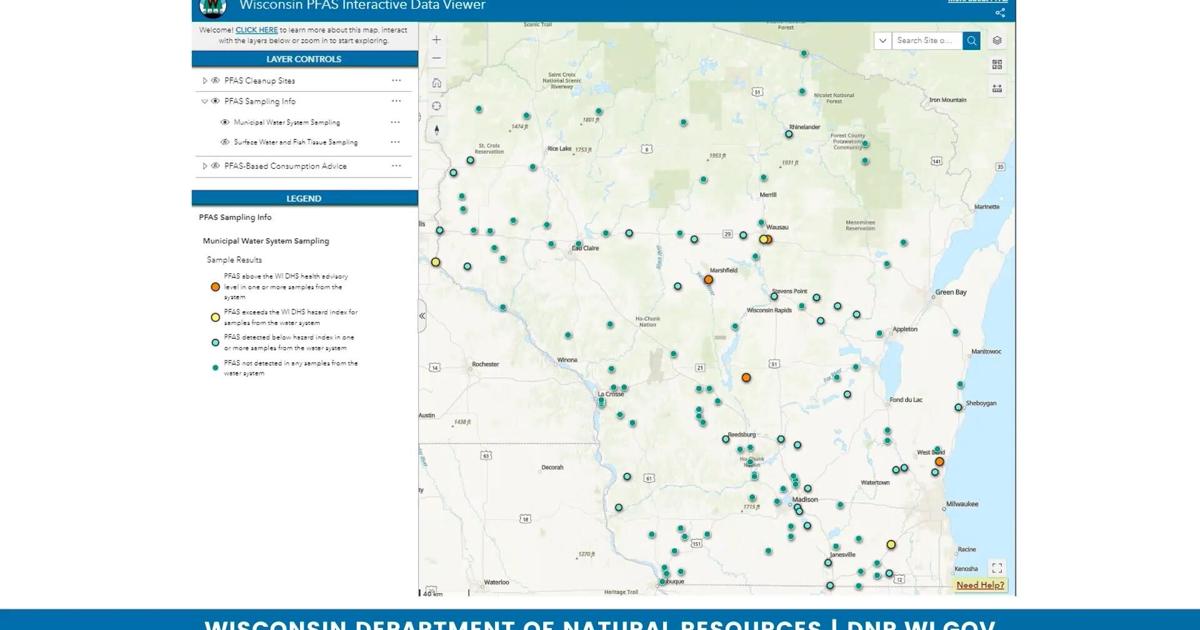Viewport: 1200px width, 630px height.
Task: Click the PFAS Cleanup Sites layer name
Action: [260, 80]
